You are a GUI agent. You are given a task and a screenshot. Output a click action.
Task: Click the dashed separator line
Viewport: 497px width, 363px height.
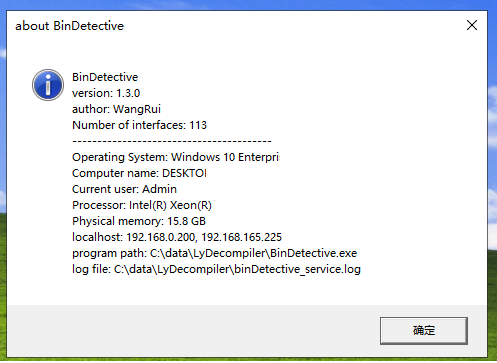[x=172, y=141]
